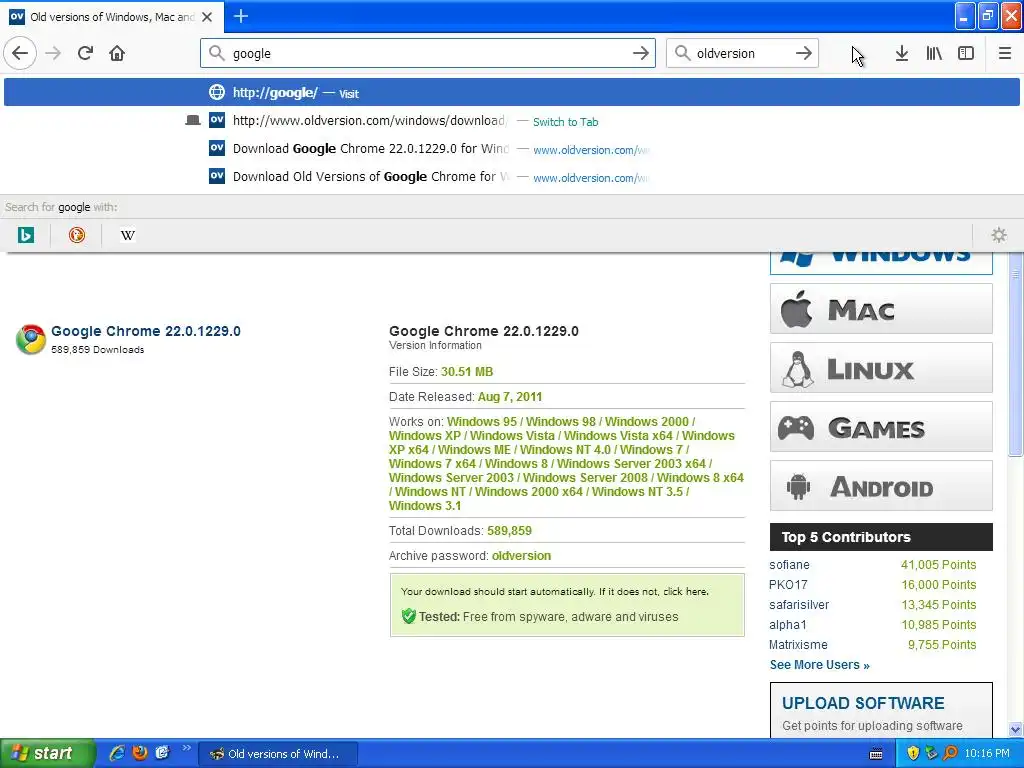Image resolution: width=1024 pixels, height=768 pixels.
Task: Click the taskbar clock showing 10:16 PM
Action: tap(987, 754)
